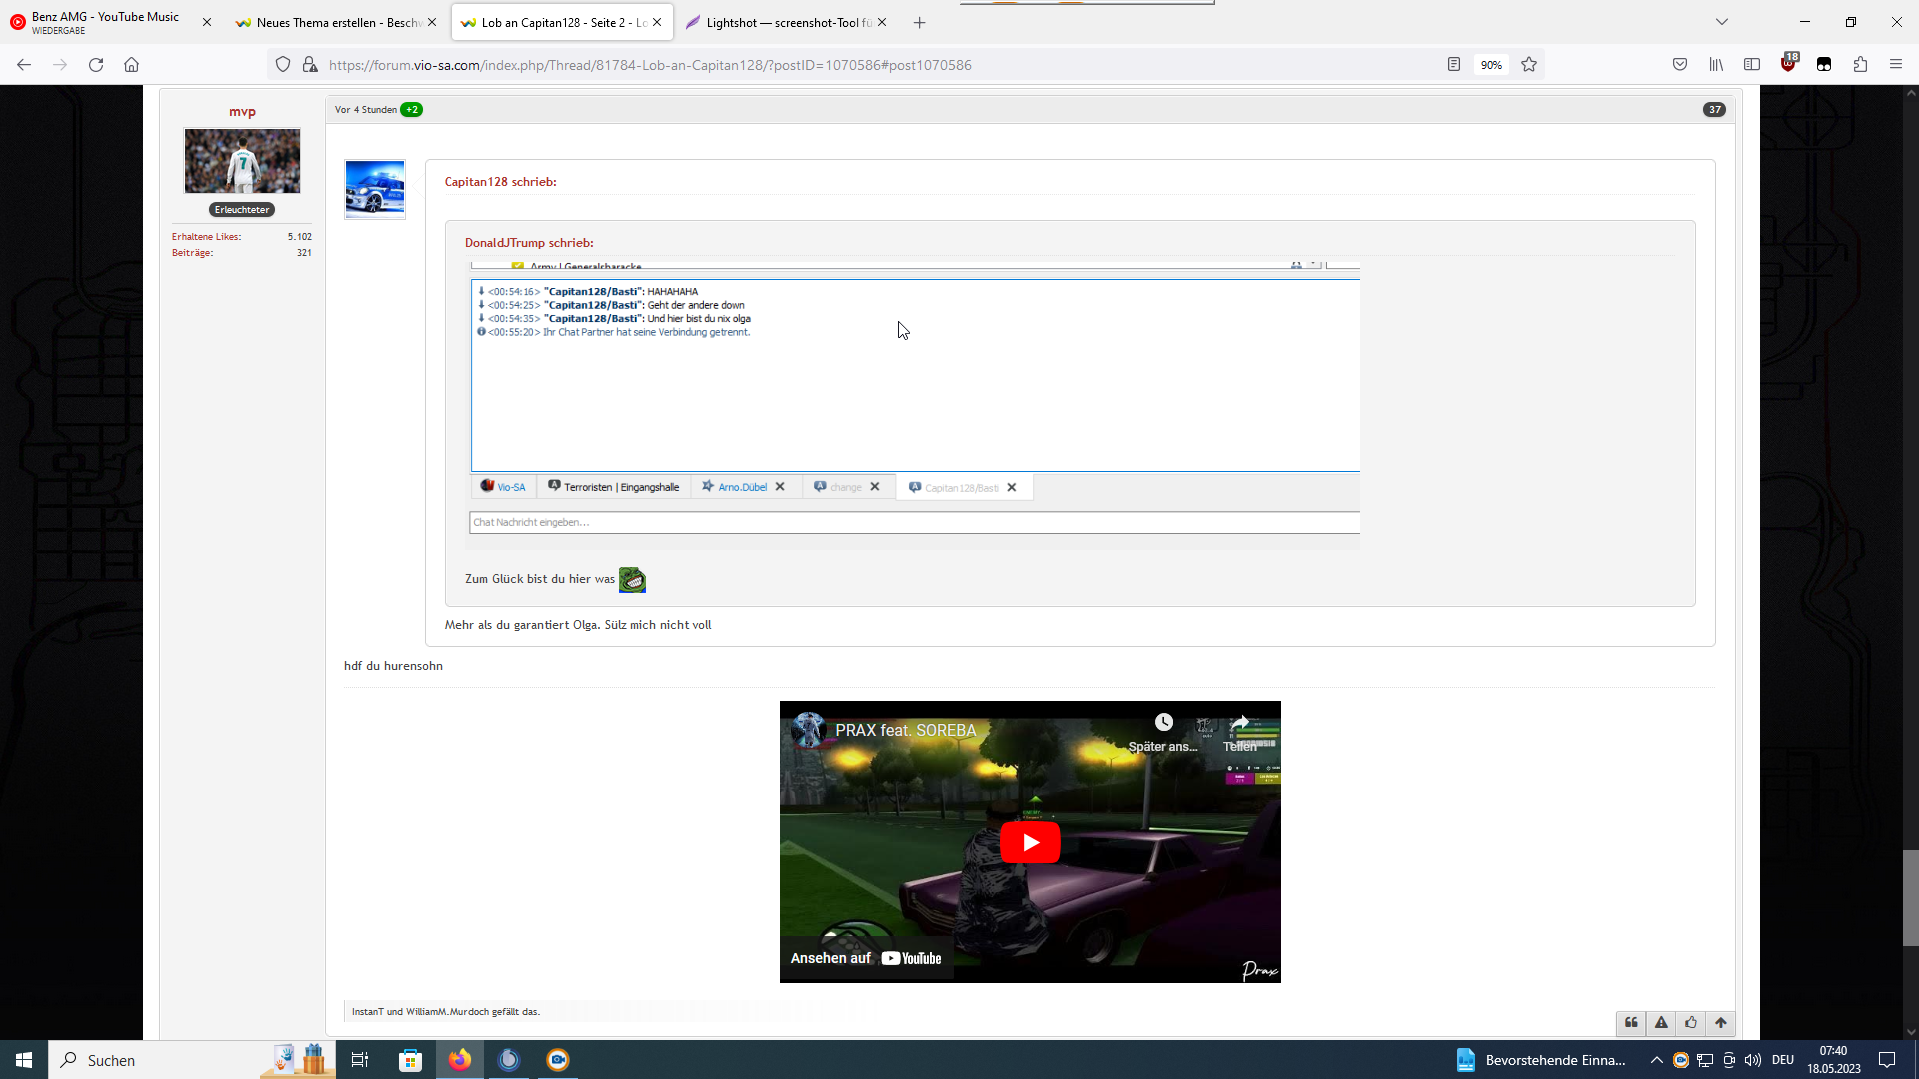
Task: Show site tracking protection shield
Action: (283, 65)
